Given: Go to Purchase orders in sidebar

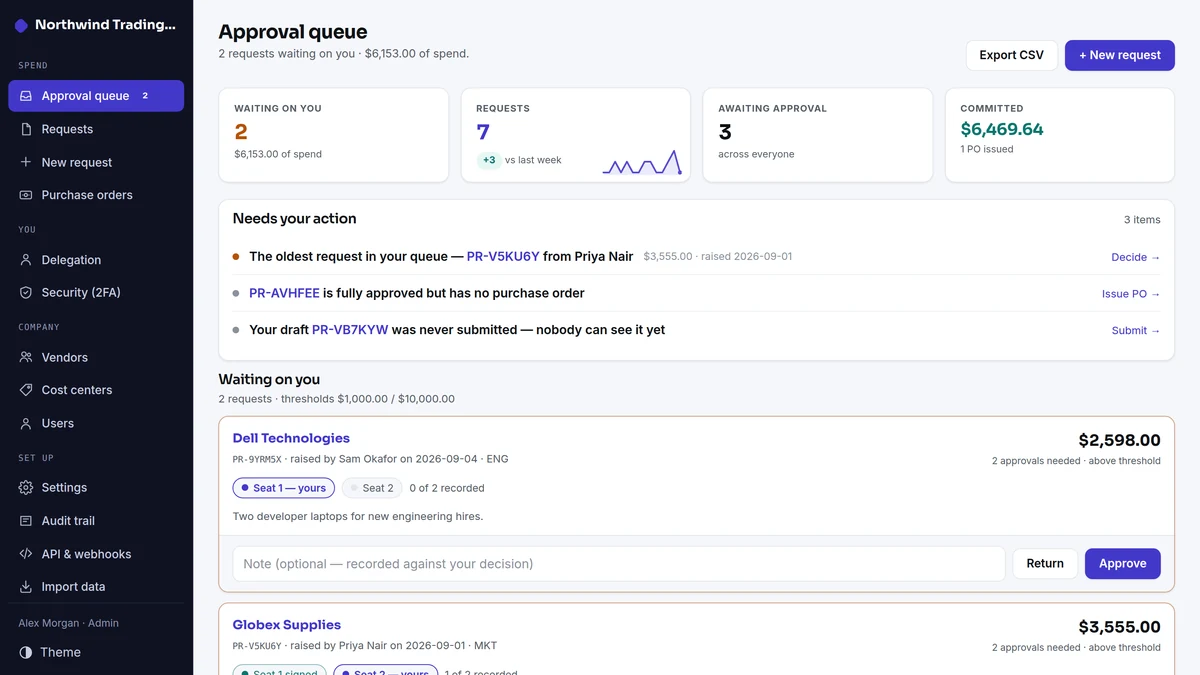Looking at the screenshot, I should (x=96, y=195).
